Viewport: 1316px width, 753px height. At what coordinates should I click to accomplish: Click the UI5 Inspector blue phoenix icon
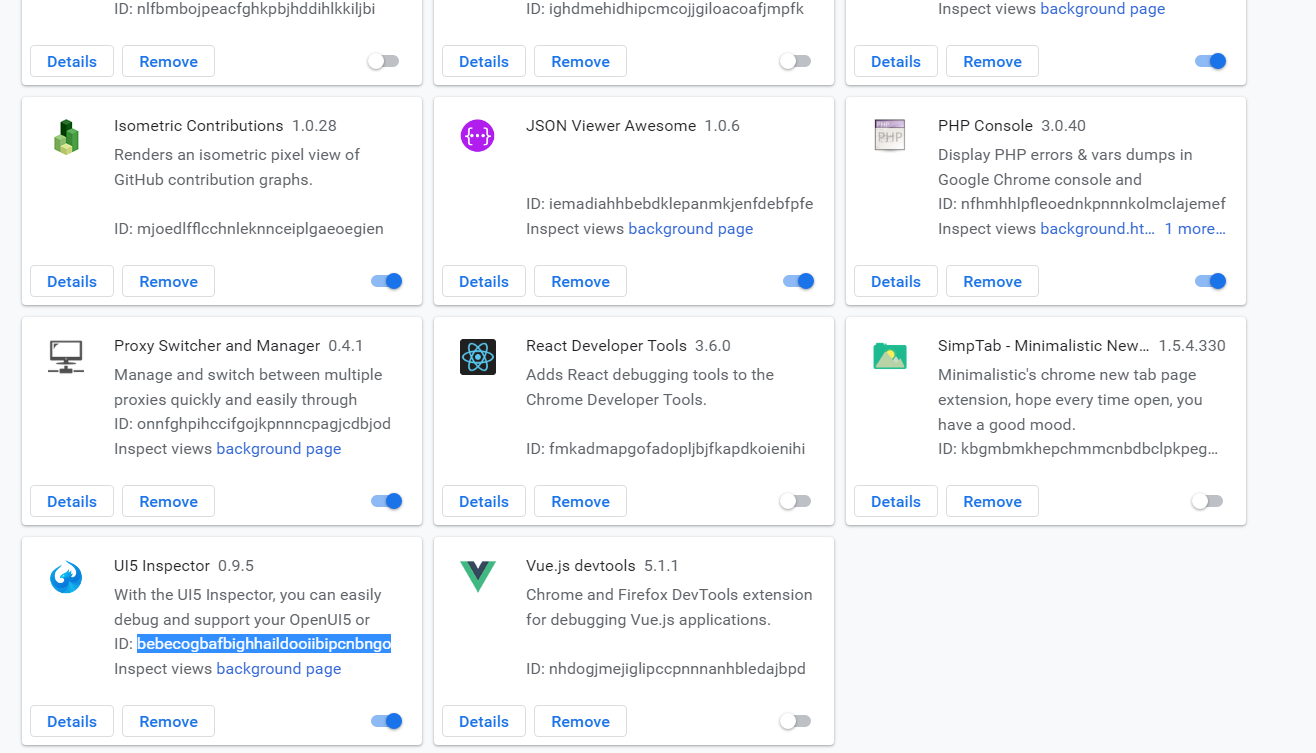click(x=66, y=577)
